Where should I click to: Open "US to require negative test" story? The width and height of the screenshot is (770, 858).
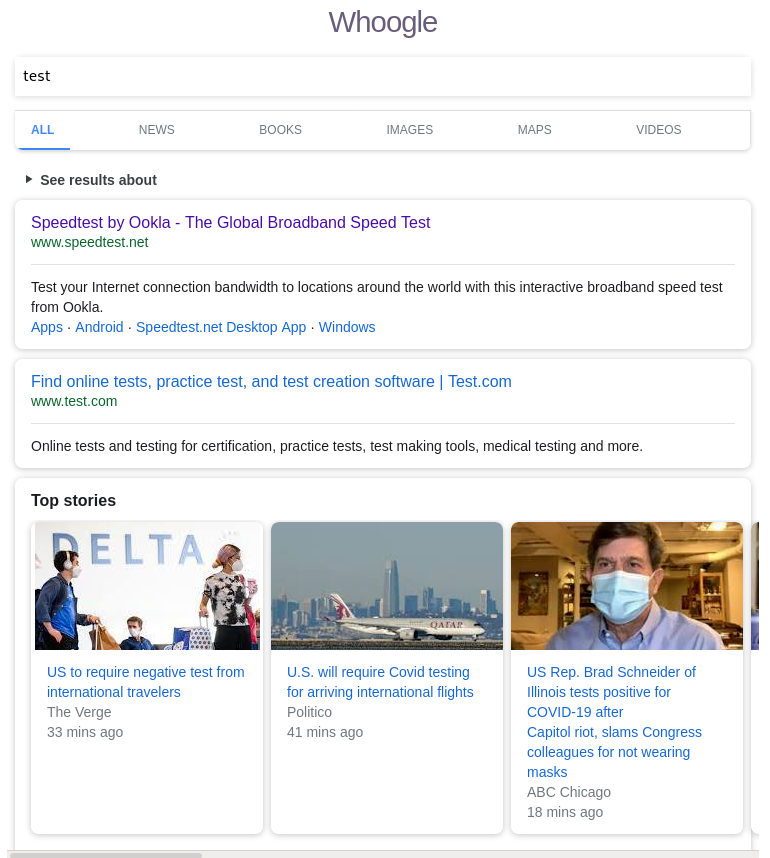pos(146,682)
